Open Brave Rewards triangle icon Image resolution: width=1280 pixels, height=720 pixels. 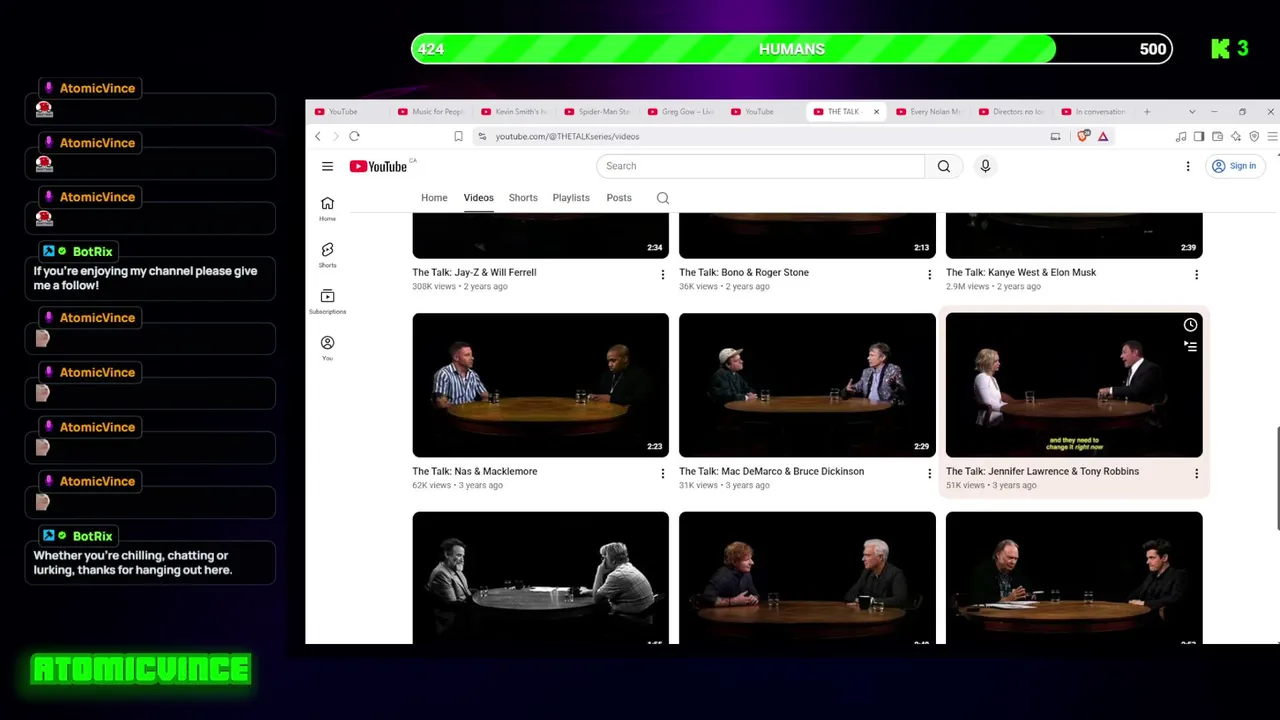pyautogui.click(x=1103, y=136)
